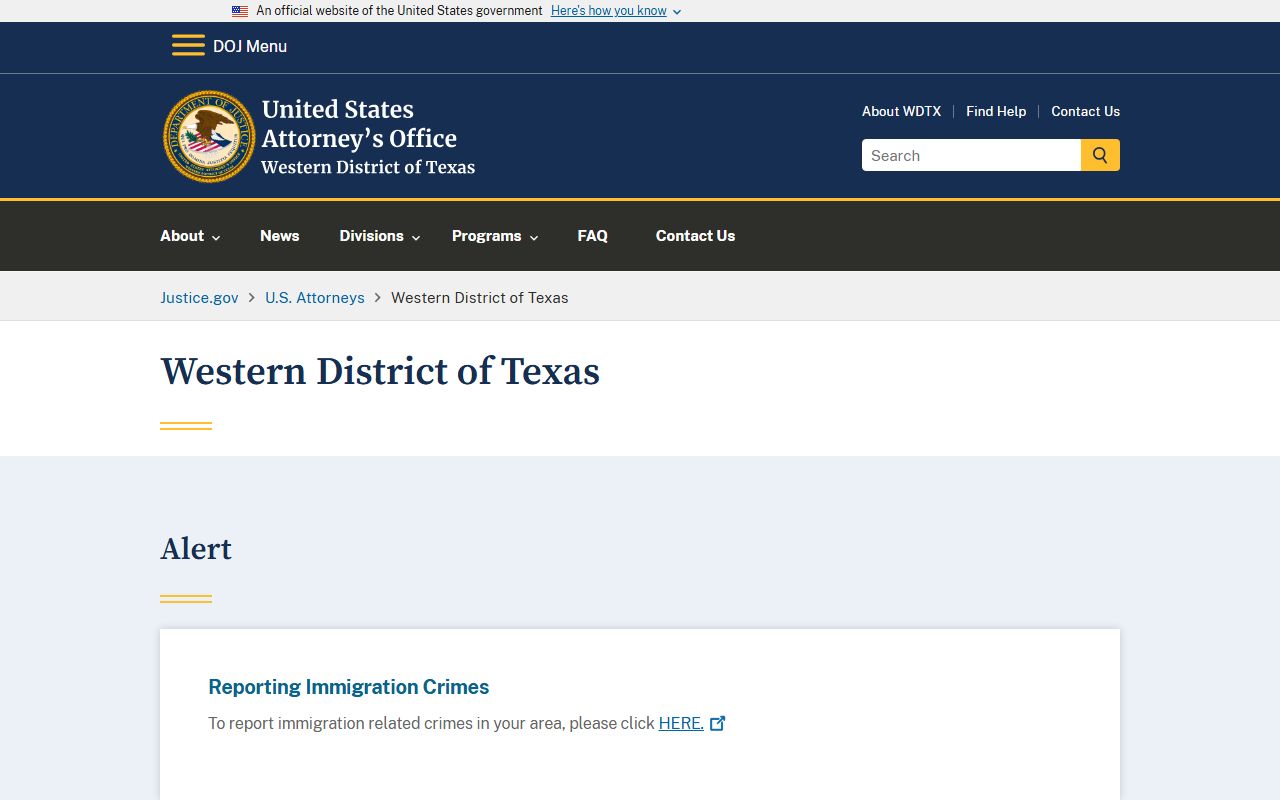
Task: Click the DOJ Menu text label
Action: point(250,46)
